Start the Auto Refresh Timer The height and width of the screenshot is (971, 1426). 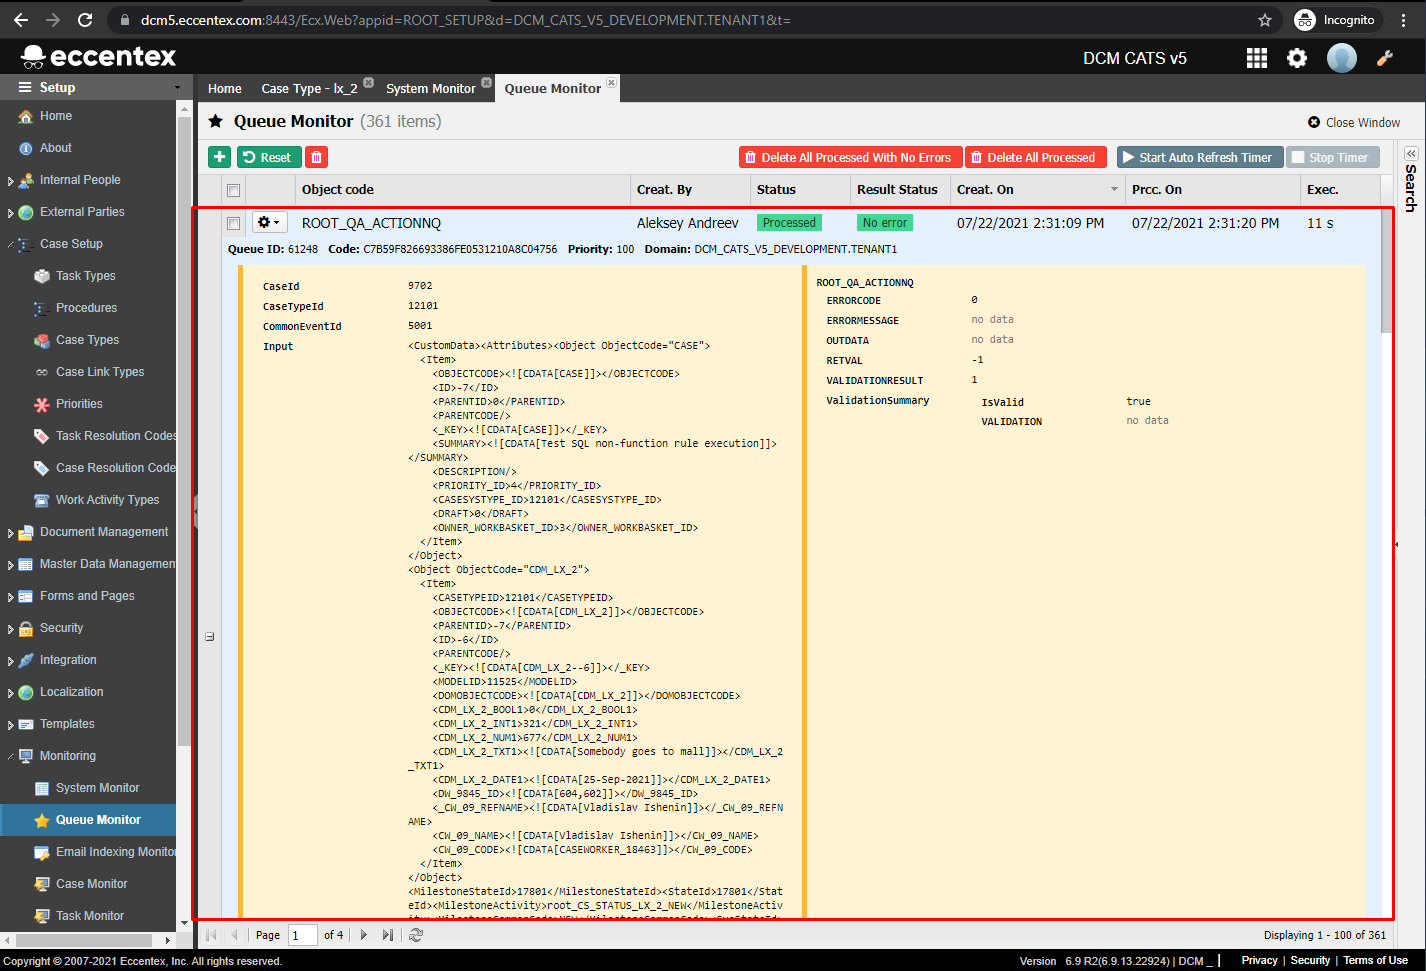click(x=1200, y=157)
